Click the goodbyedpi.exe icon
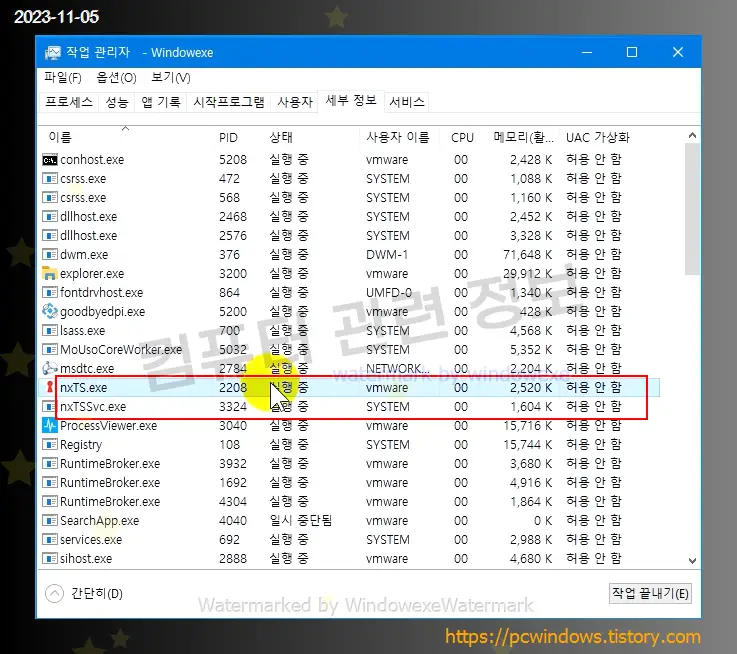This screenshot has height=654, width=737. 50,312
